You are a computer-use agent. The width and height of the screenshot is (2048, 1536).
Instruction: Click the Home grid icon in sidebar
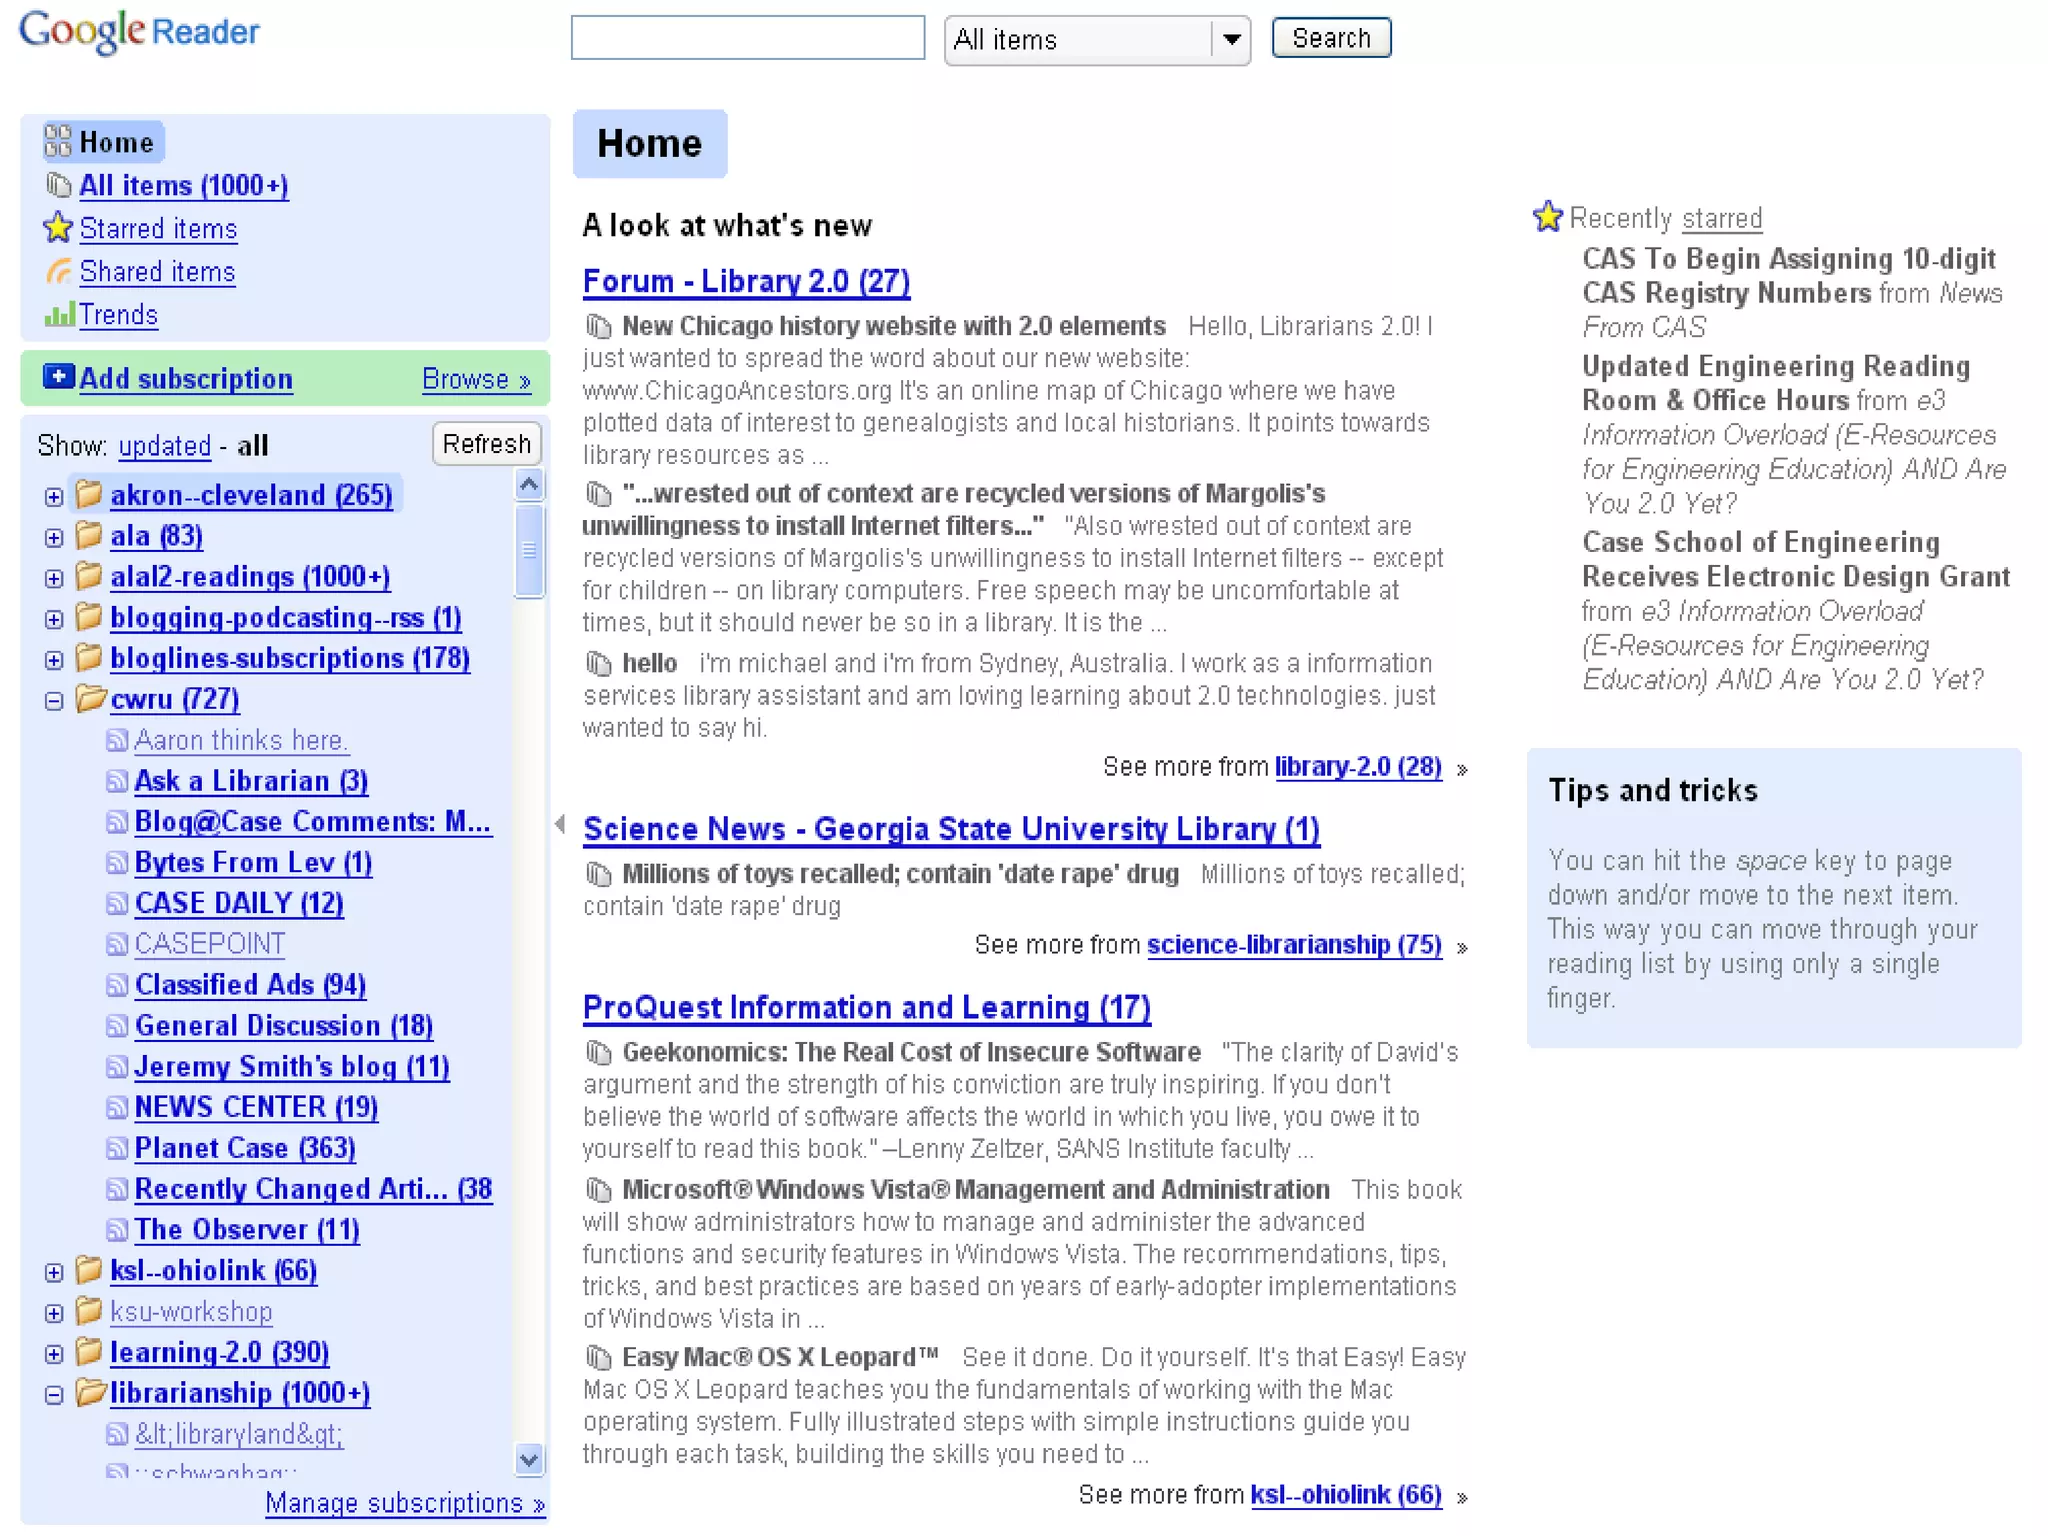click(58, 142)
